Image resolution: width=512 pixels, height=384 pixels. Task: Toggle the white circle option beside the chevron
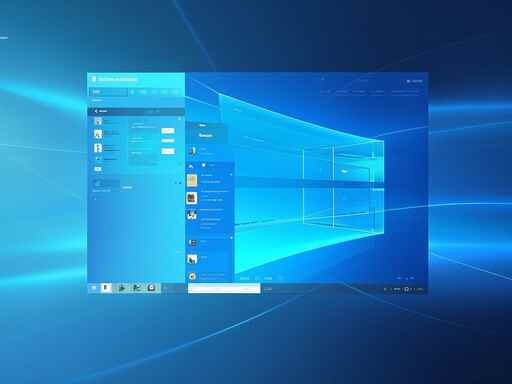[x=203, y=165]
